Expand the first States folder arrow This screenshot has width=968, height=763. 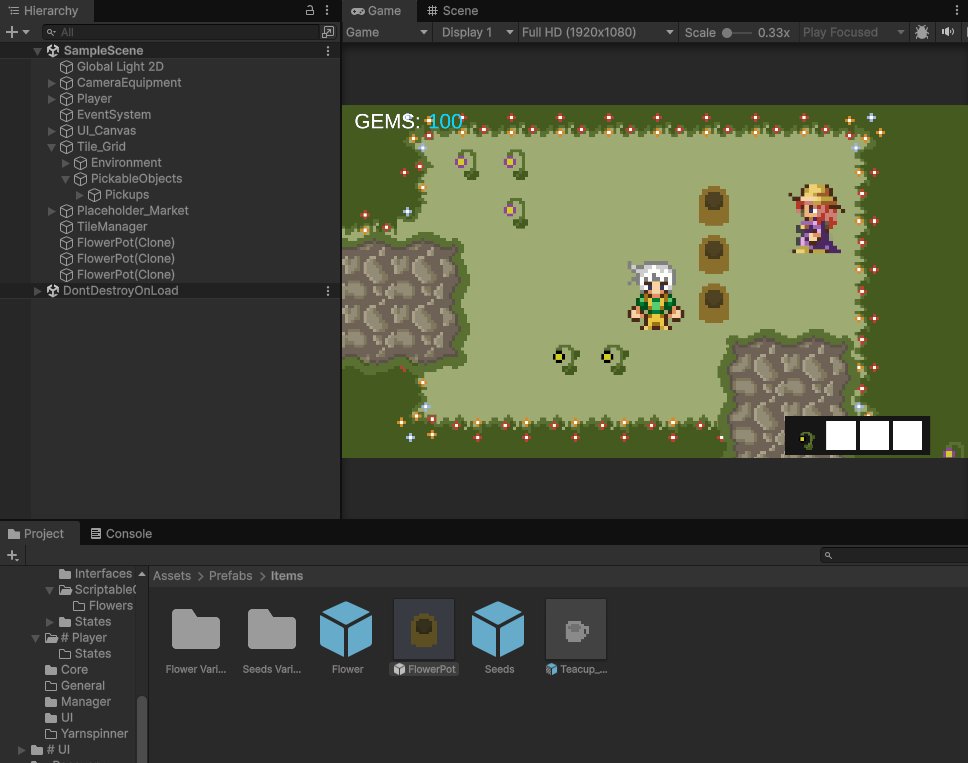pyautogui.click(x=49, y=622)
